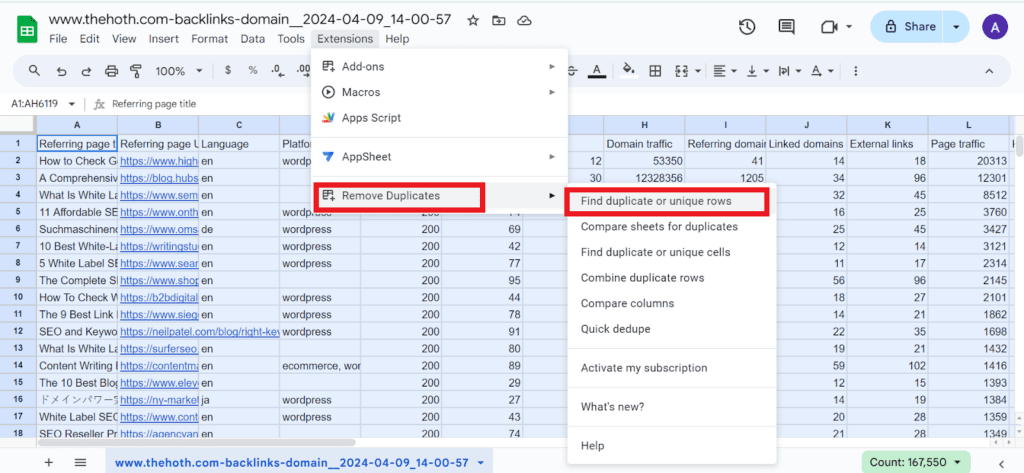The width and height of the screenshot is (1024, 473).
Task: Open the b2bdigital link in row 10
Action: pyautogui.click(x=159, y=297)
